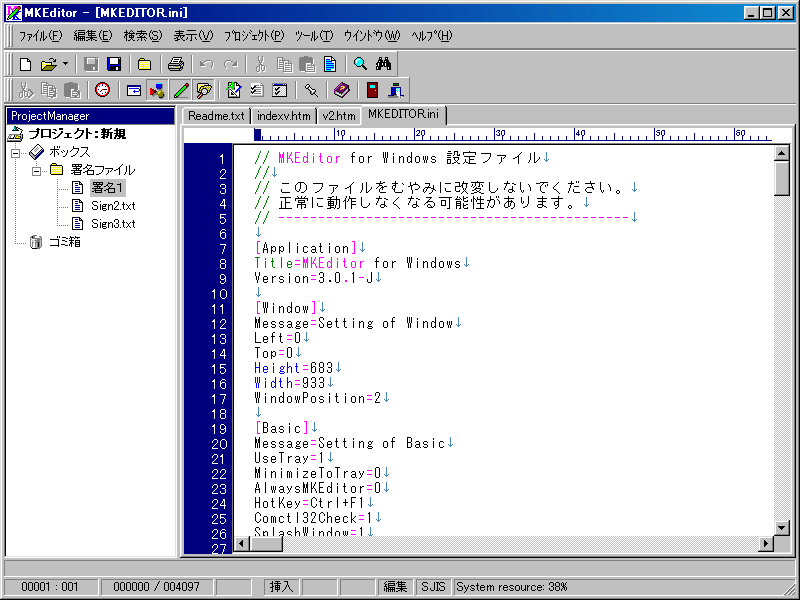Open the プロジェクト(P) menu
The image size is (800, 600).
(x=254, y=36)
